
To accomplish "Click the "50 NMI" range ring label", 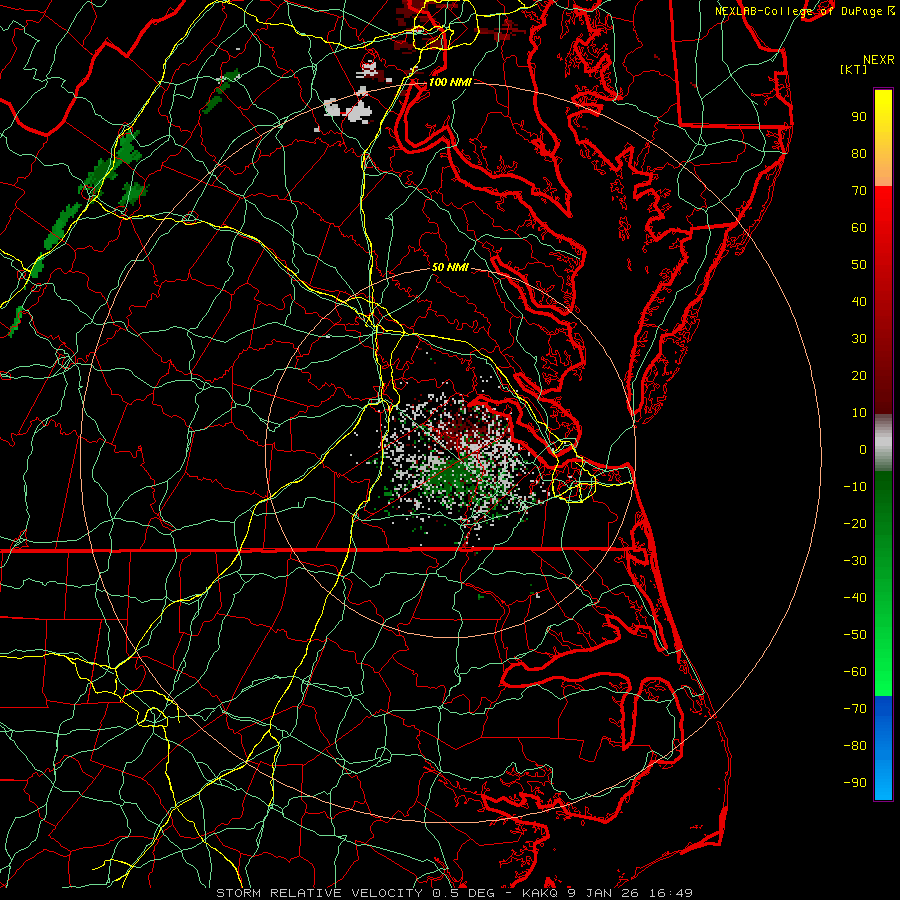I will coord(450,267).
